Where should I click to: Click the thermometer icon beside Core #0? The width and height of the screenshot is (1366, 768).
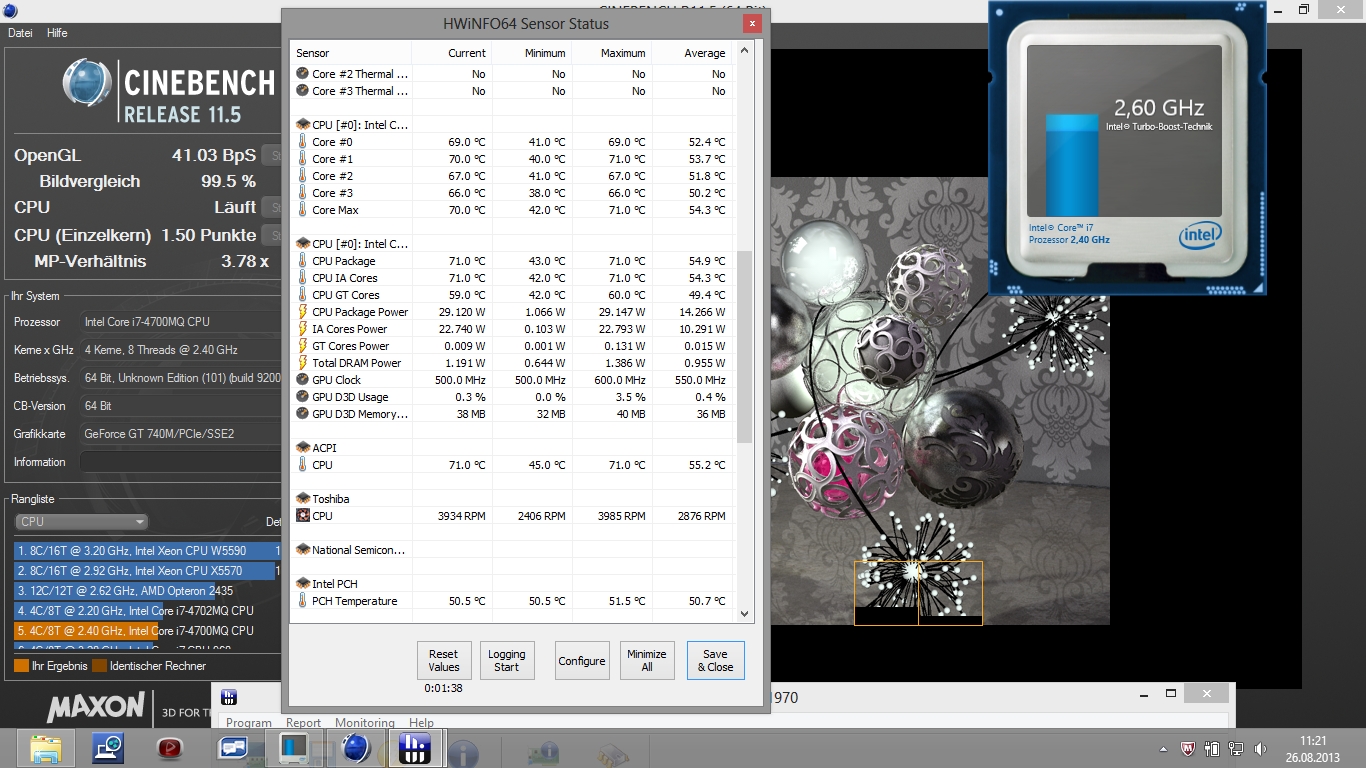[x=303, y=142]
